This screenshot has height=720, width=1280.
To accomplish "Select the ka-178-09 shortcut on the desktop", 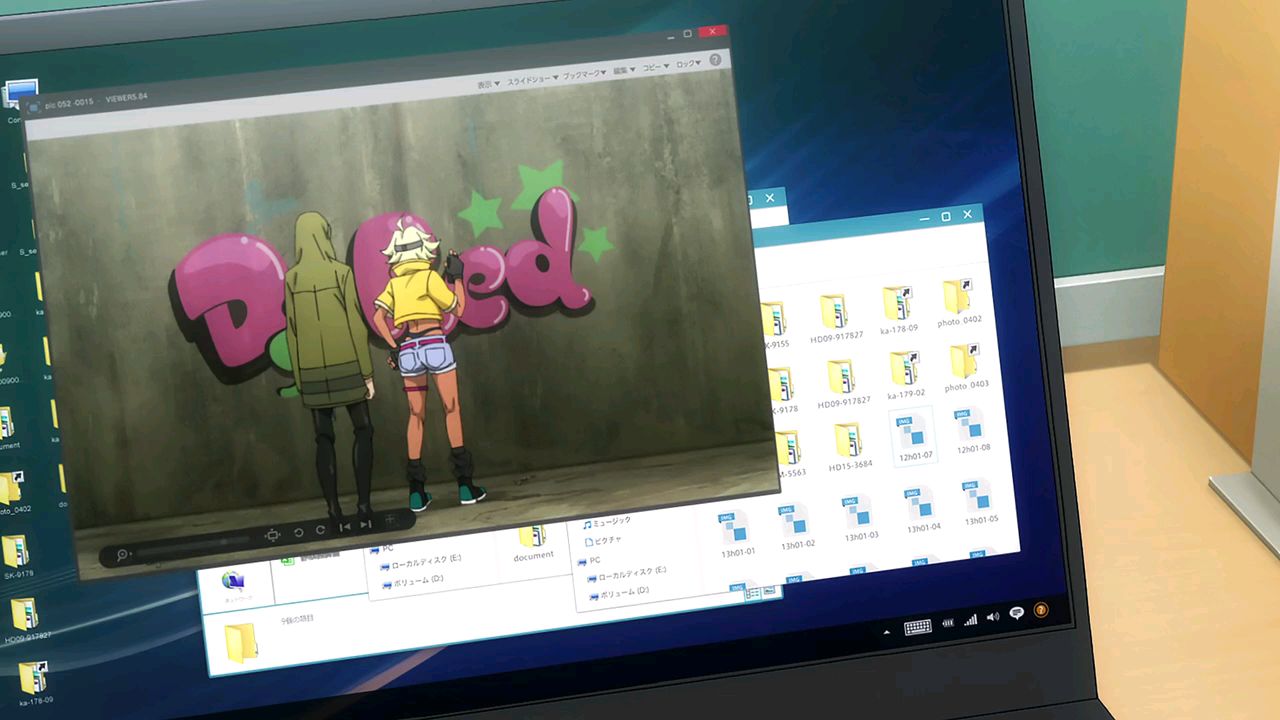I will pos(34,683).
